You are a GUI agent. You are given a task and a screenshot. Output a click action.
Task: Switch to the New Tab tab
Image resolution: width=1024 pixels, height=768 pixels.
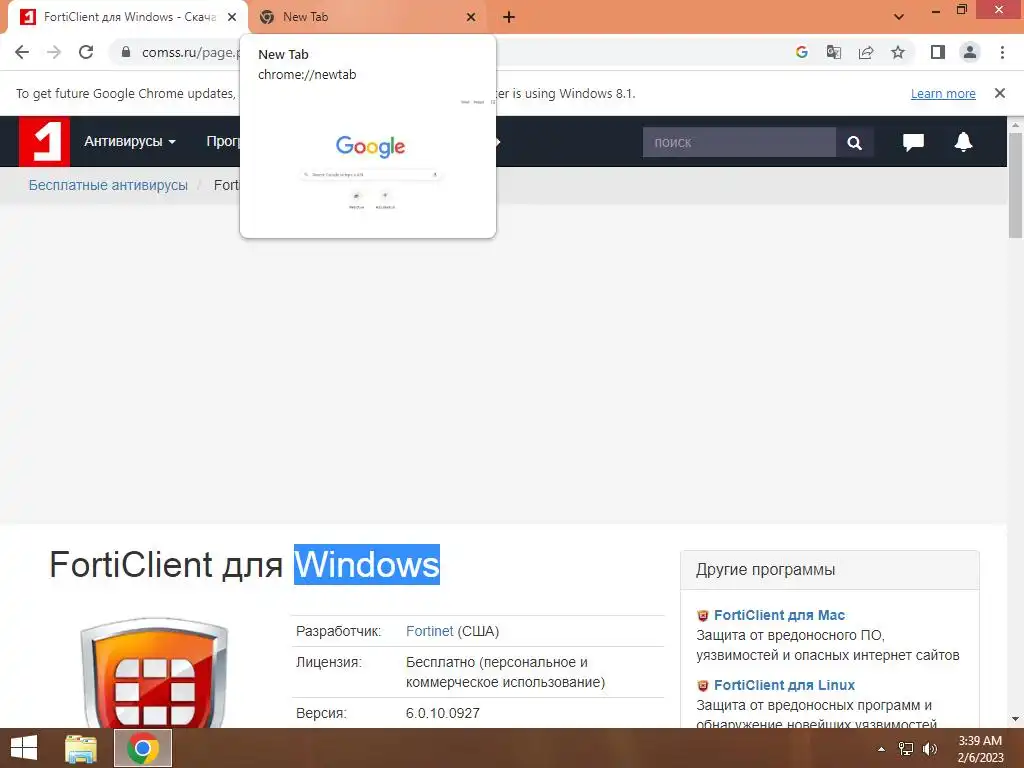coord(367,17)
